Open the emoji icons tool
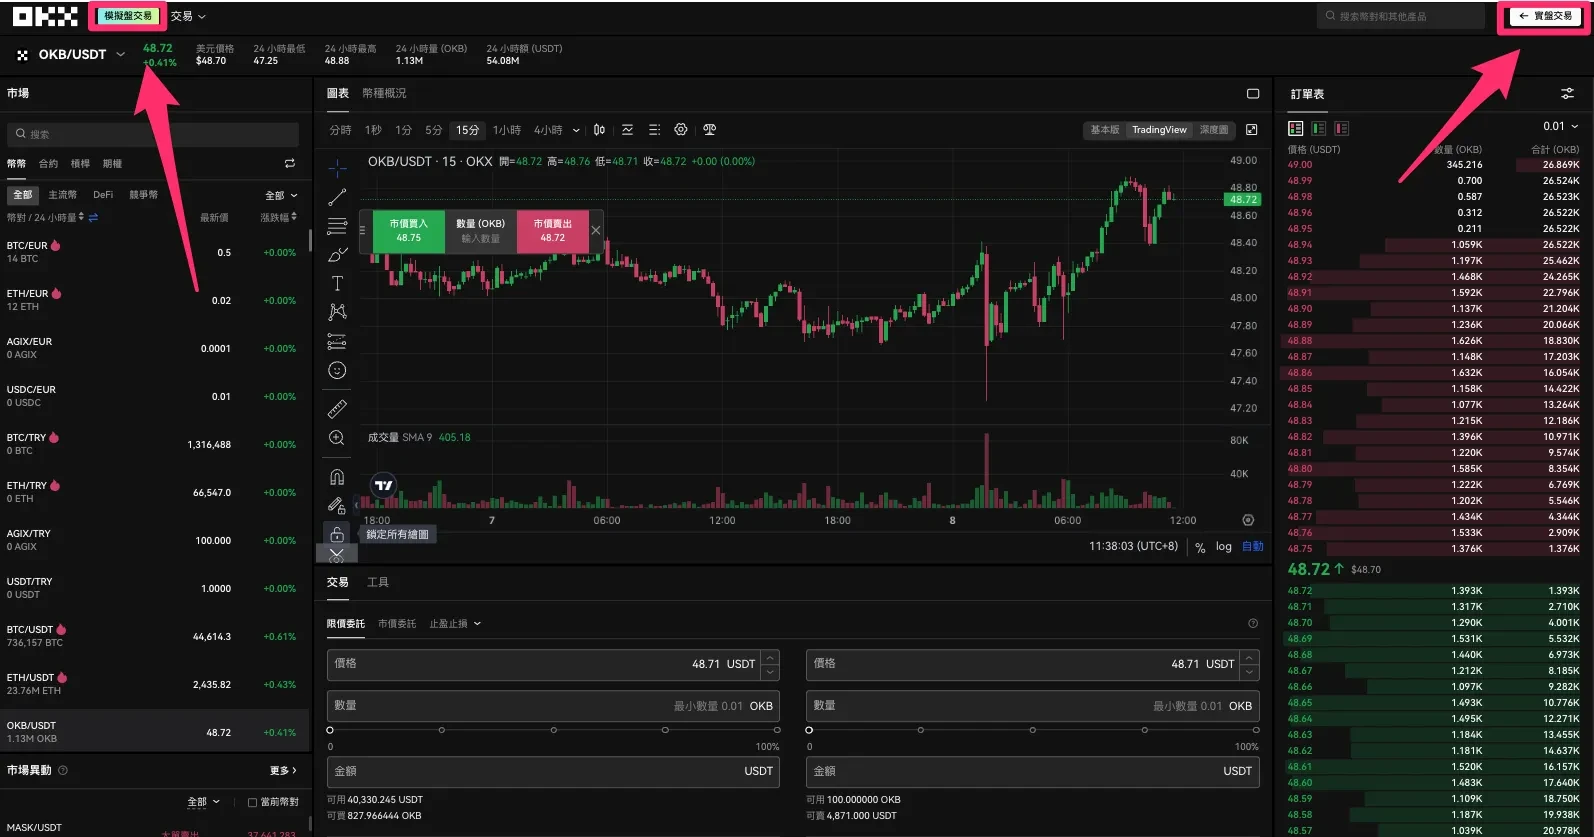1594x837 pixels. click(337, 370)
